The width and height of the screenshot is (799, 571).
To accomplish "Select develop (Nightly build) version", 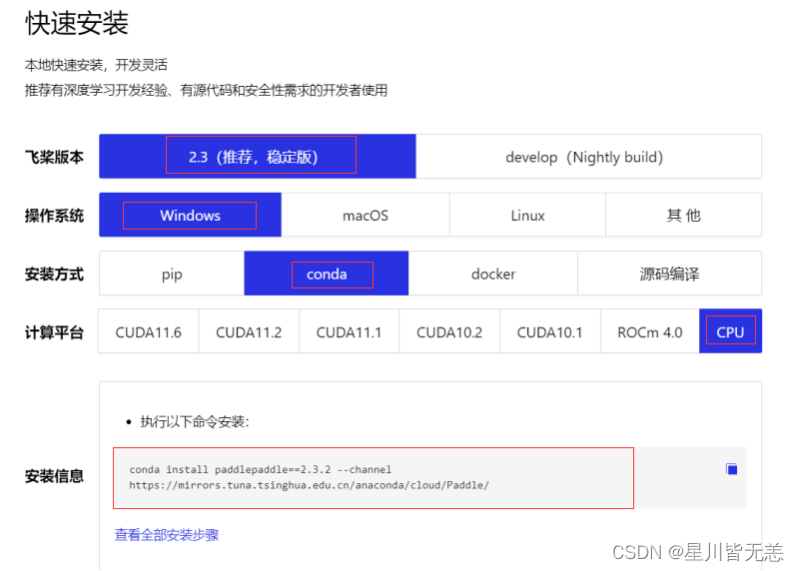I will (x=589, y=156).
